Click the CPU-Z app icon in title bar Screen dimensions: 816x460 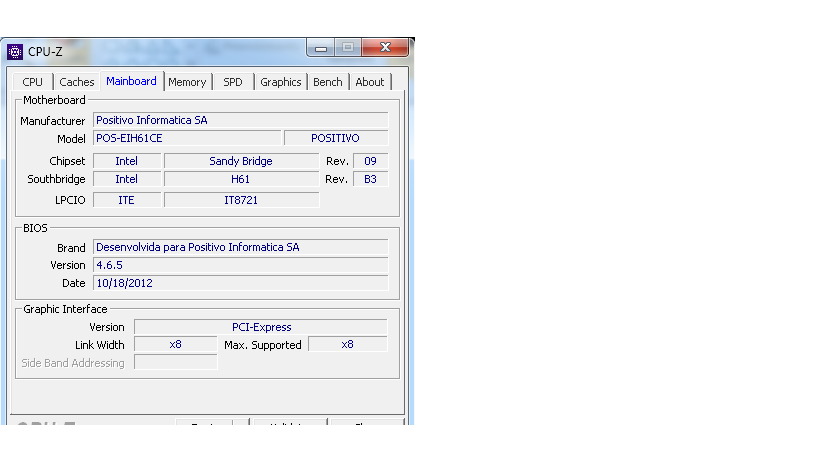point(15,52)
